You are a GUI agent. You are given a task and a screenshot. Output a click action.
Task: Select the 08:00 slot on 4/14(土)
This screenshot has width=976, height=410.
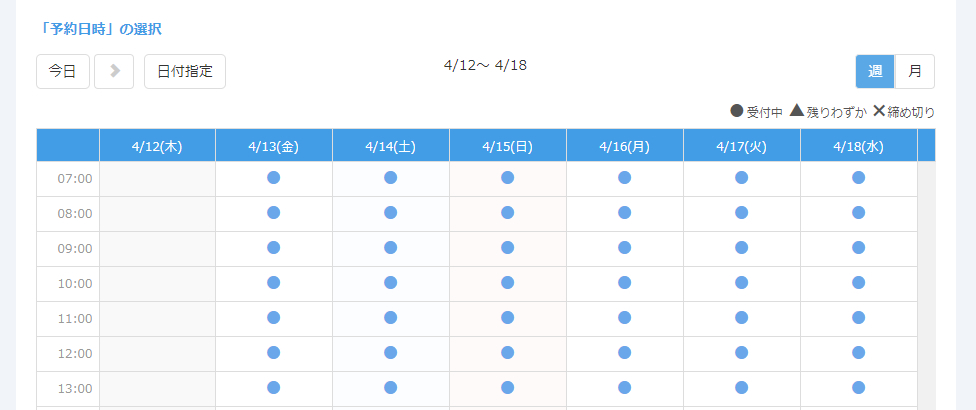[x=391, y=213]
